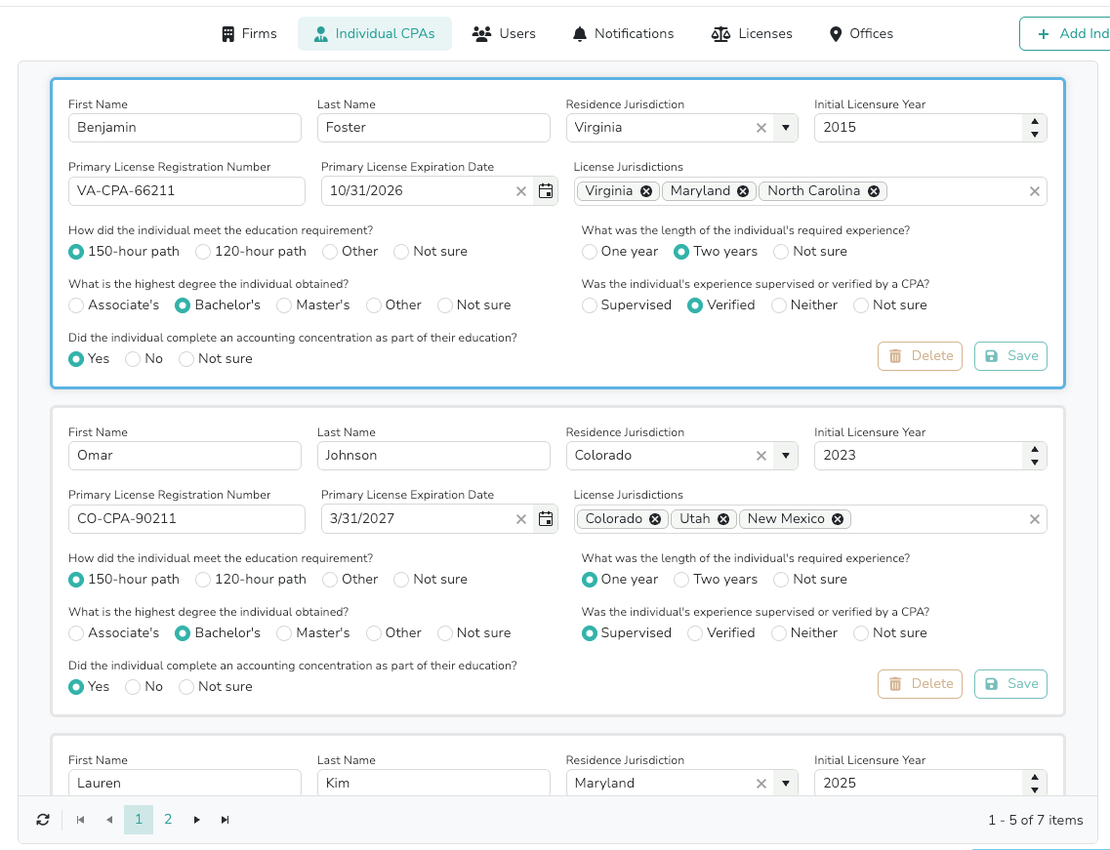Expand Lauren's Maryland residence jurisdiction dropdown

point(785,784)
